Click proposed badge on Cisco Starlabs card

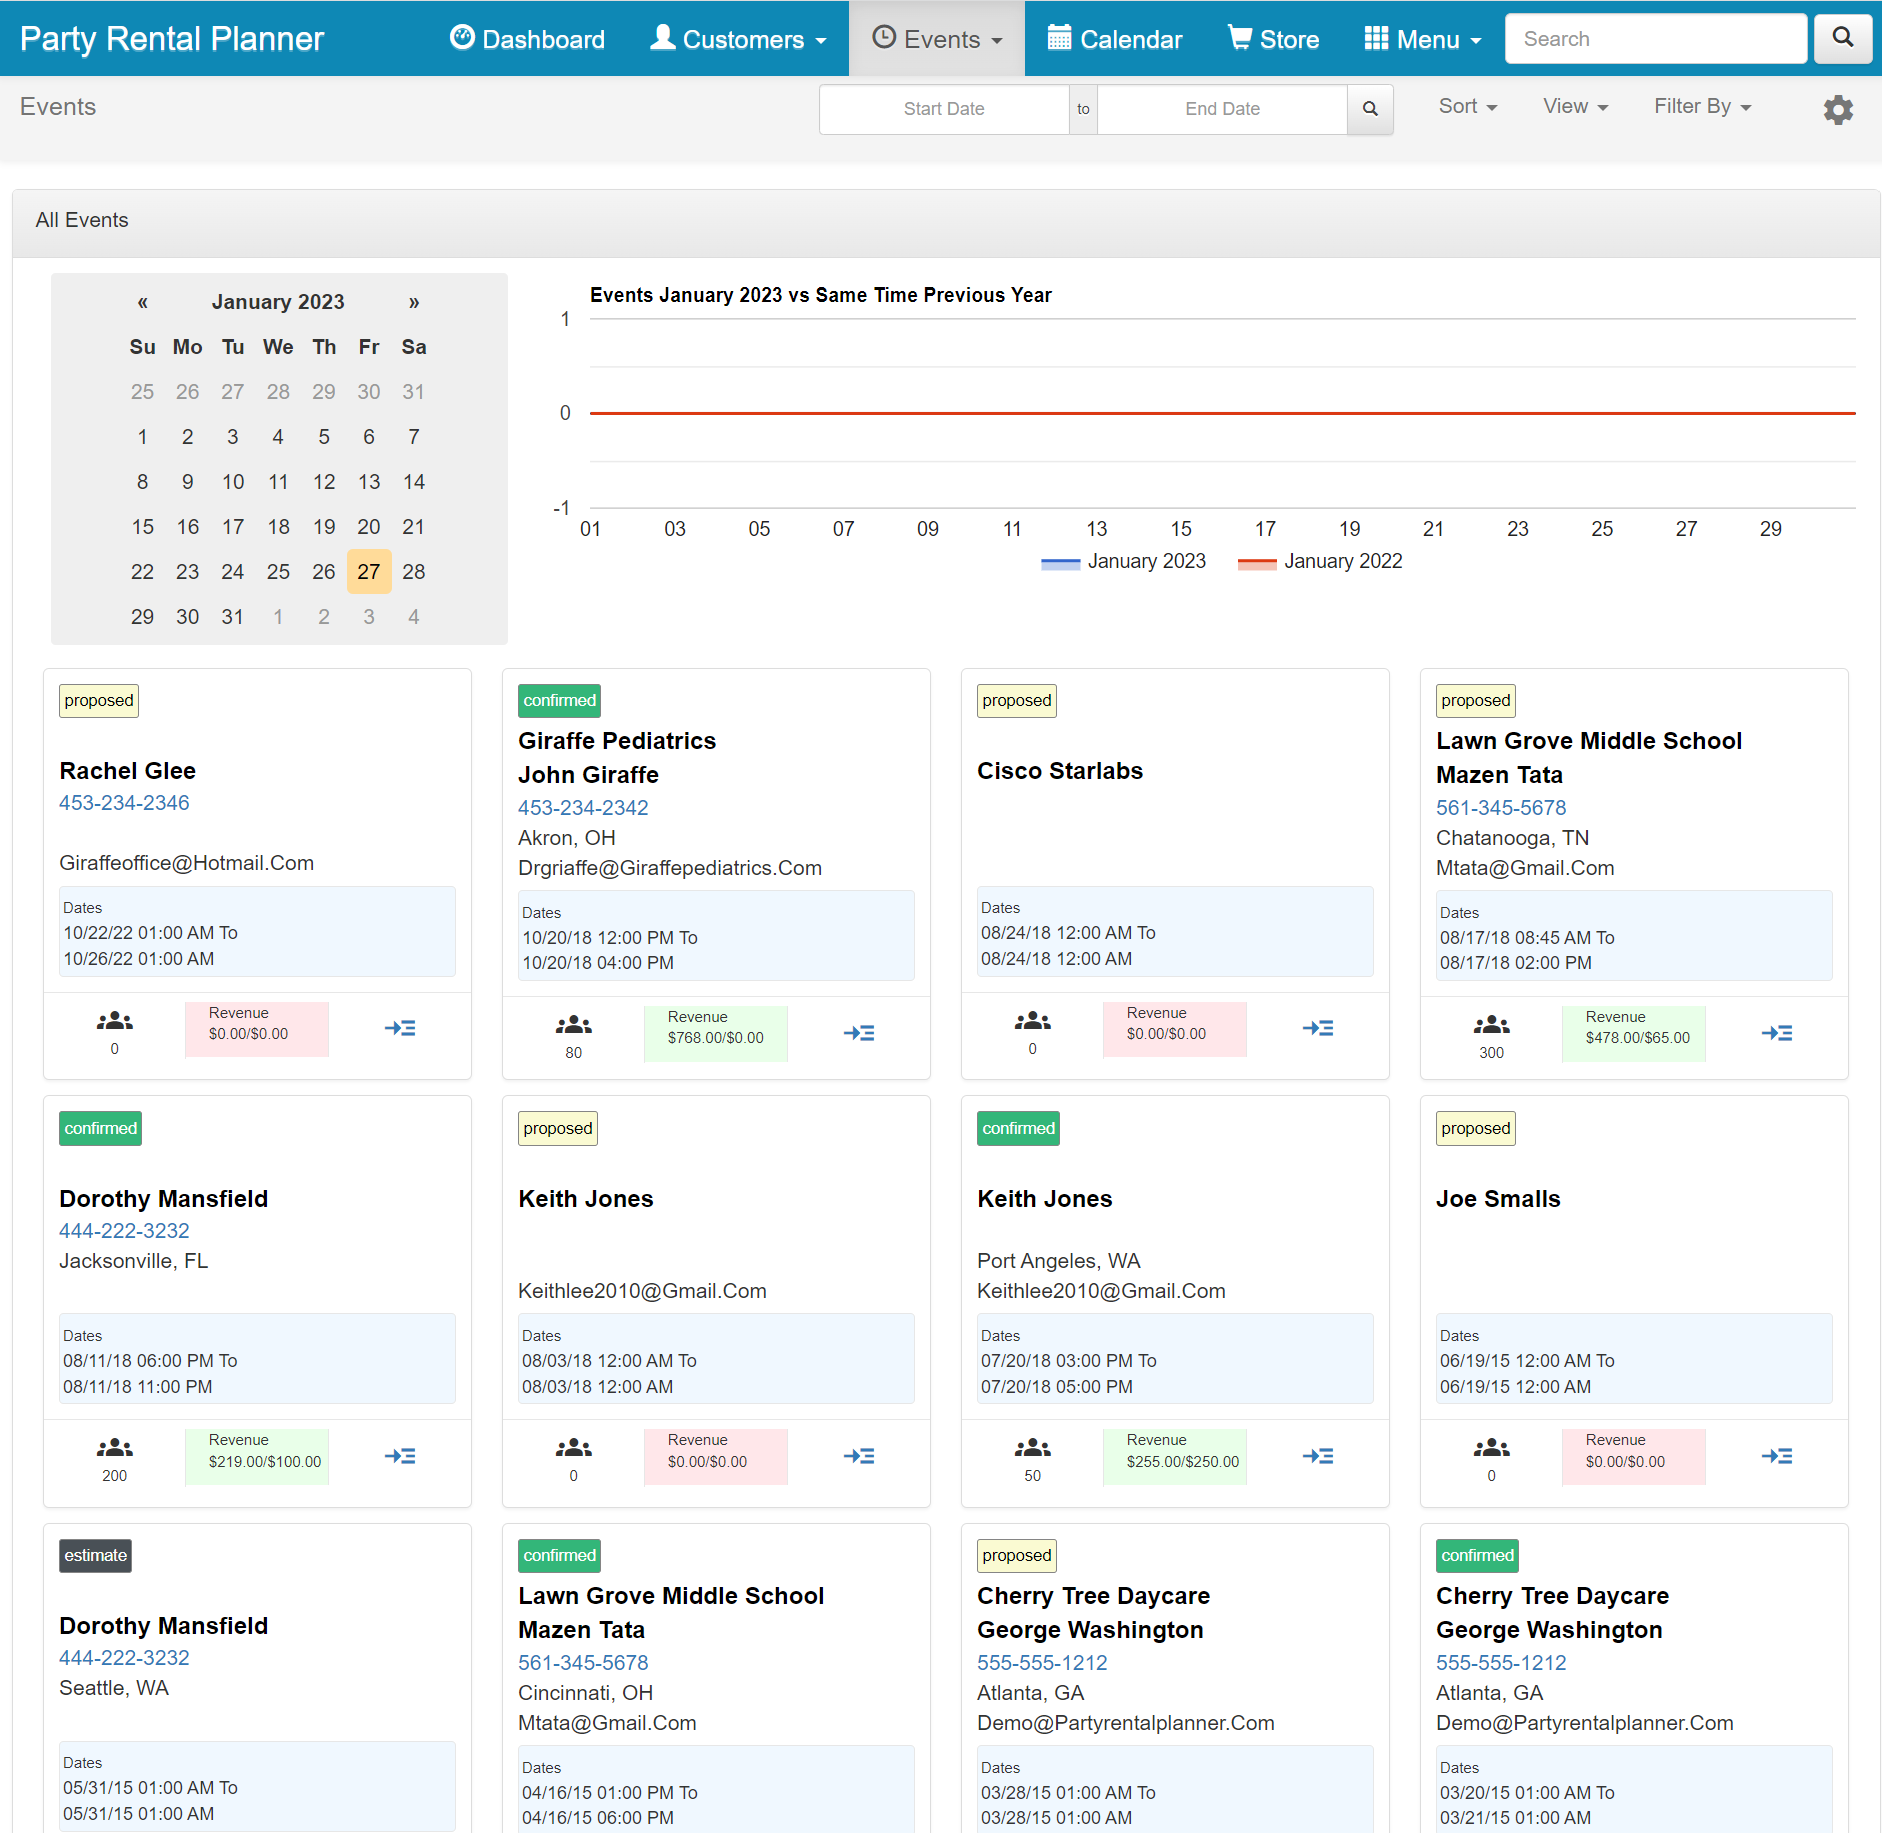1016,701
